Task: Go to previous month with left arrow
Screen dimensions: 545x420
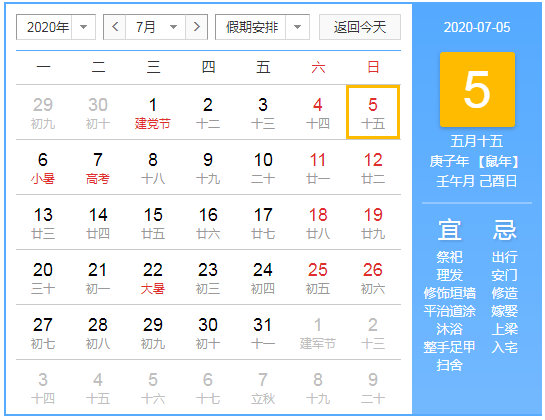Action: (x=115, y=27)
